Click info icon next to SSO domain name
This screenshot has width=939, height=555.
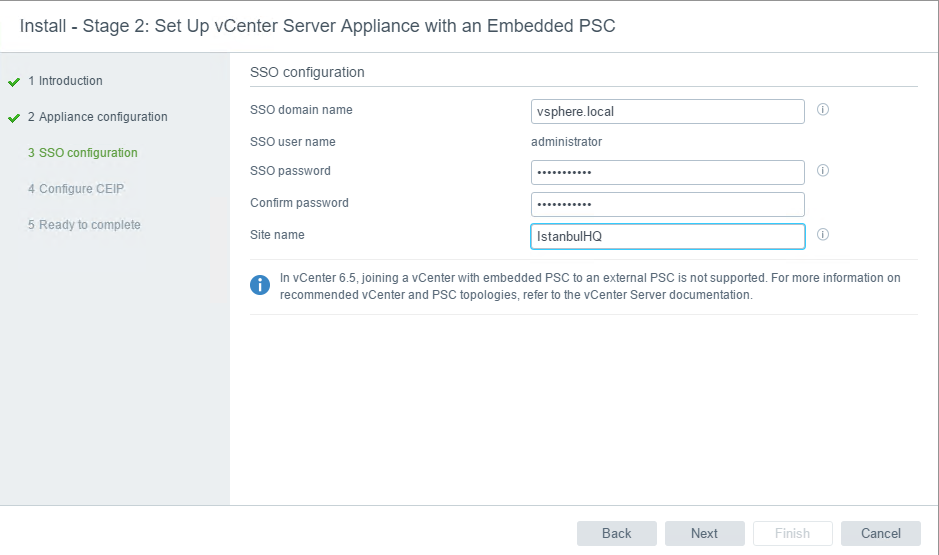823,110
